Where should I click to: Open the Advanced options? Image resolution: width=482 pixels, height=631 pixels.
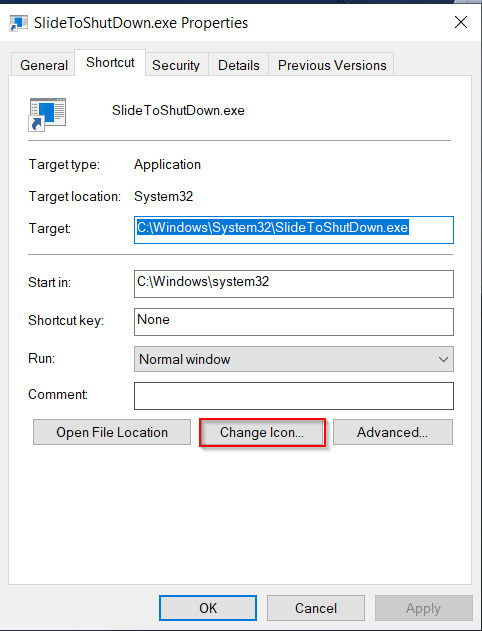(x=393, y=432)
